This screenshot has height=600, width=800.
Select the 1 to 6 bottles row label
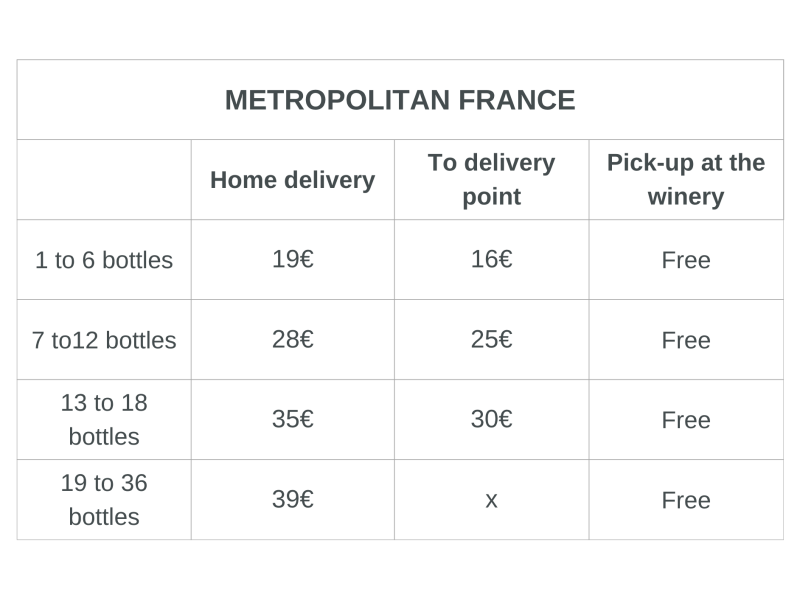104,260
